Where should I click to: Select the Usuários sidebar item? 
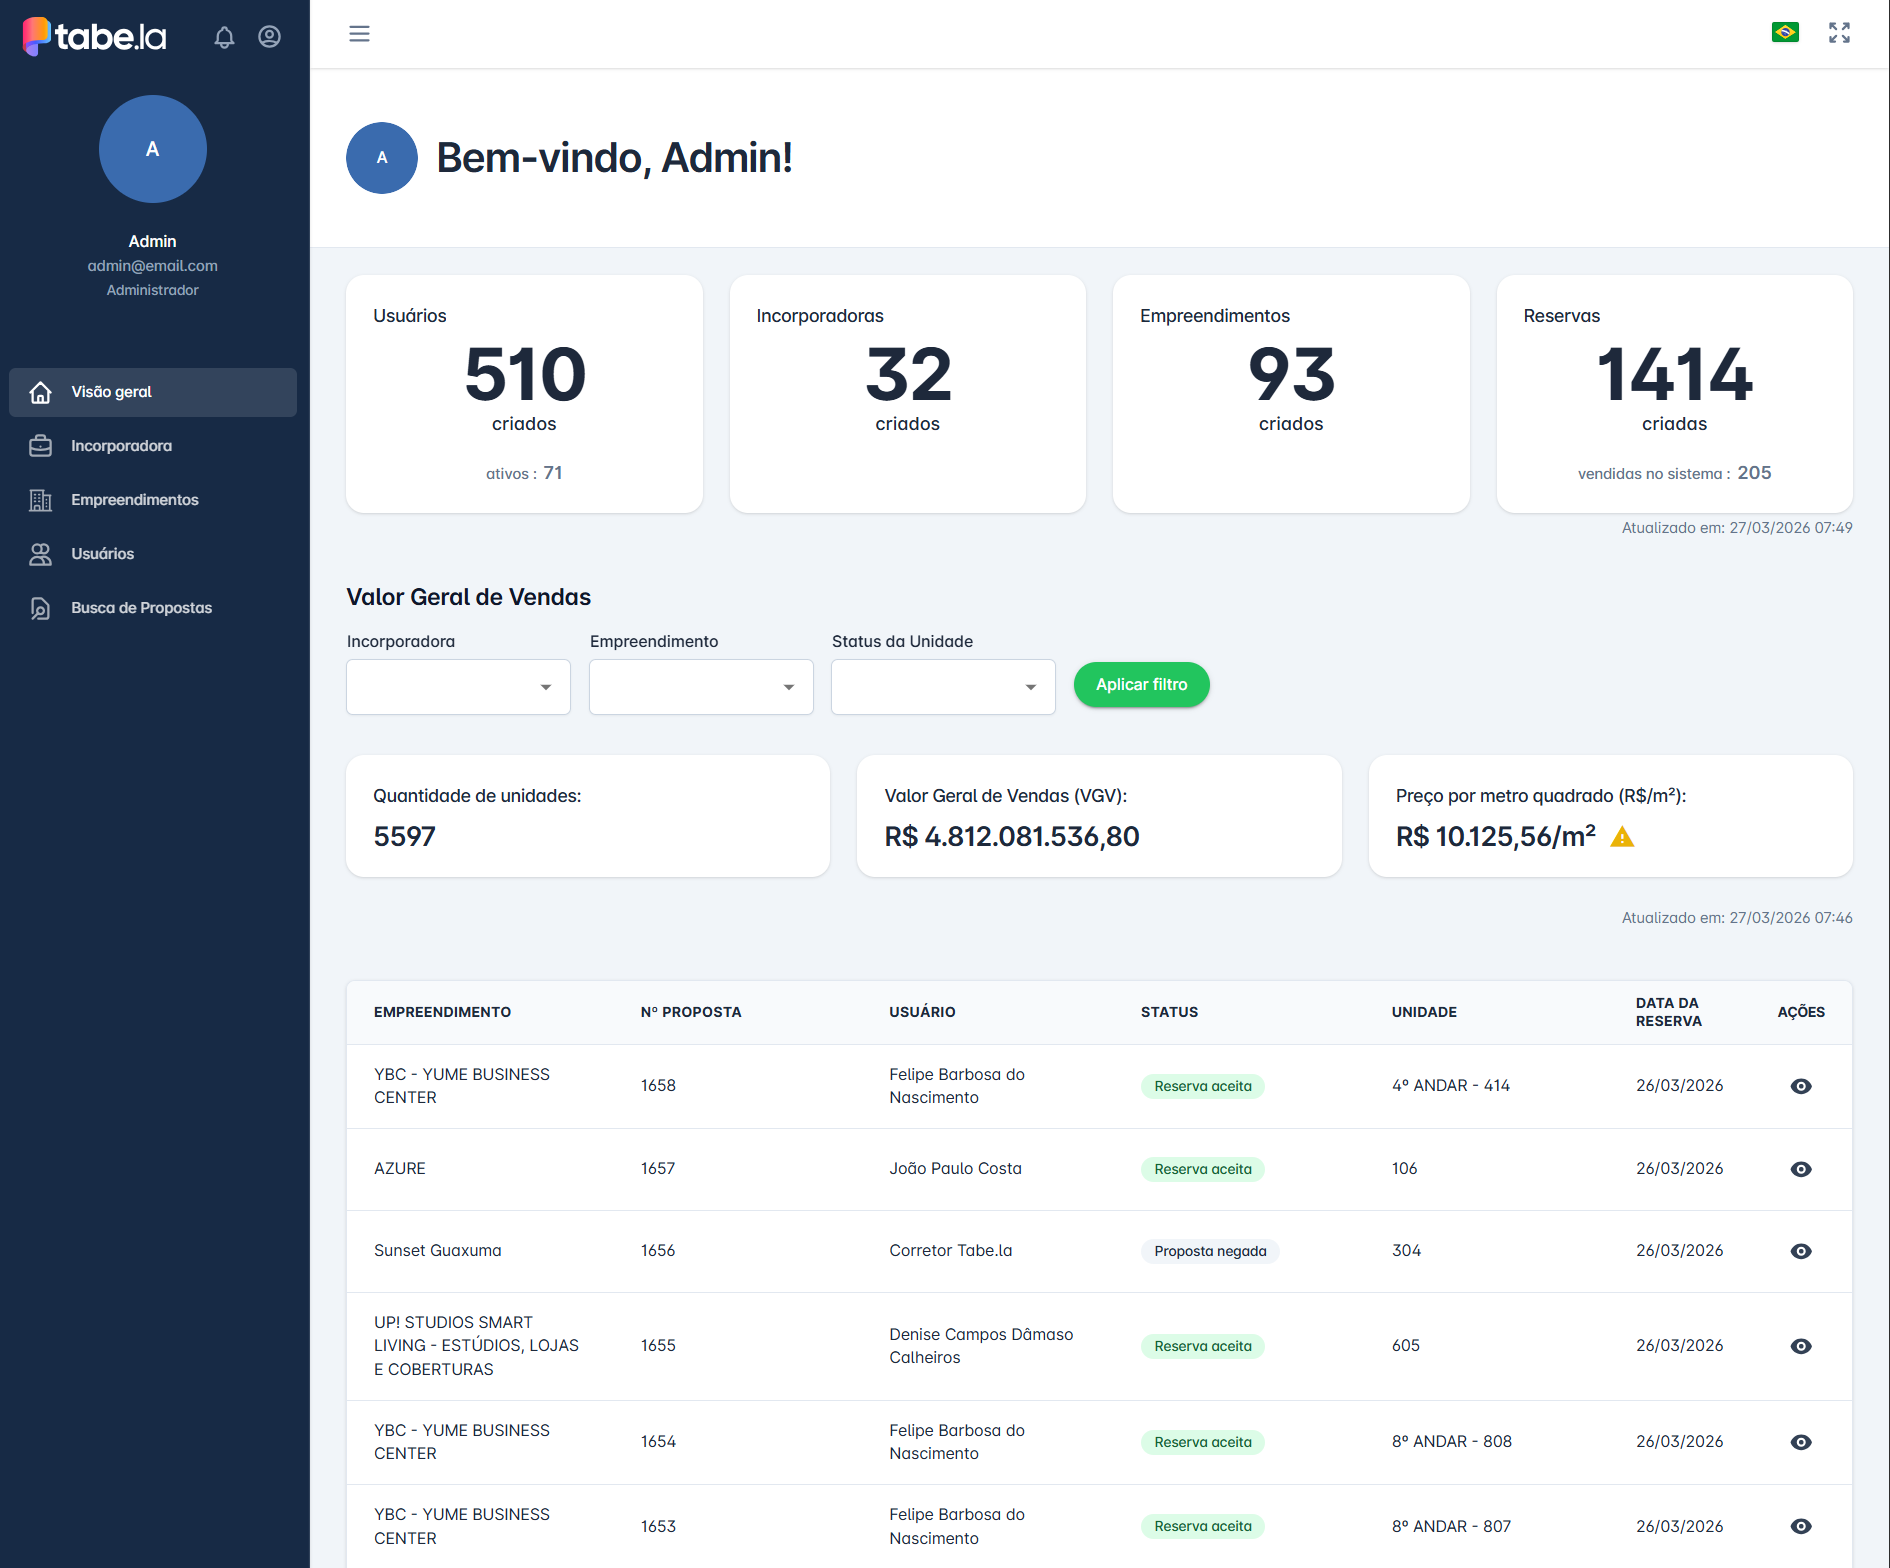pyautogui.click(x=102, y=554)
